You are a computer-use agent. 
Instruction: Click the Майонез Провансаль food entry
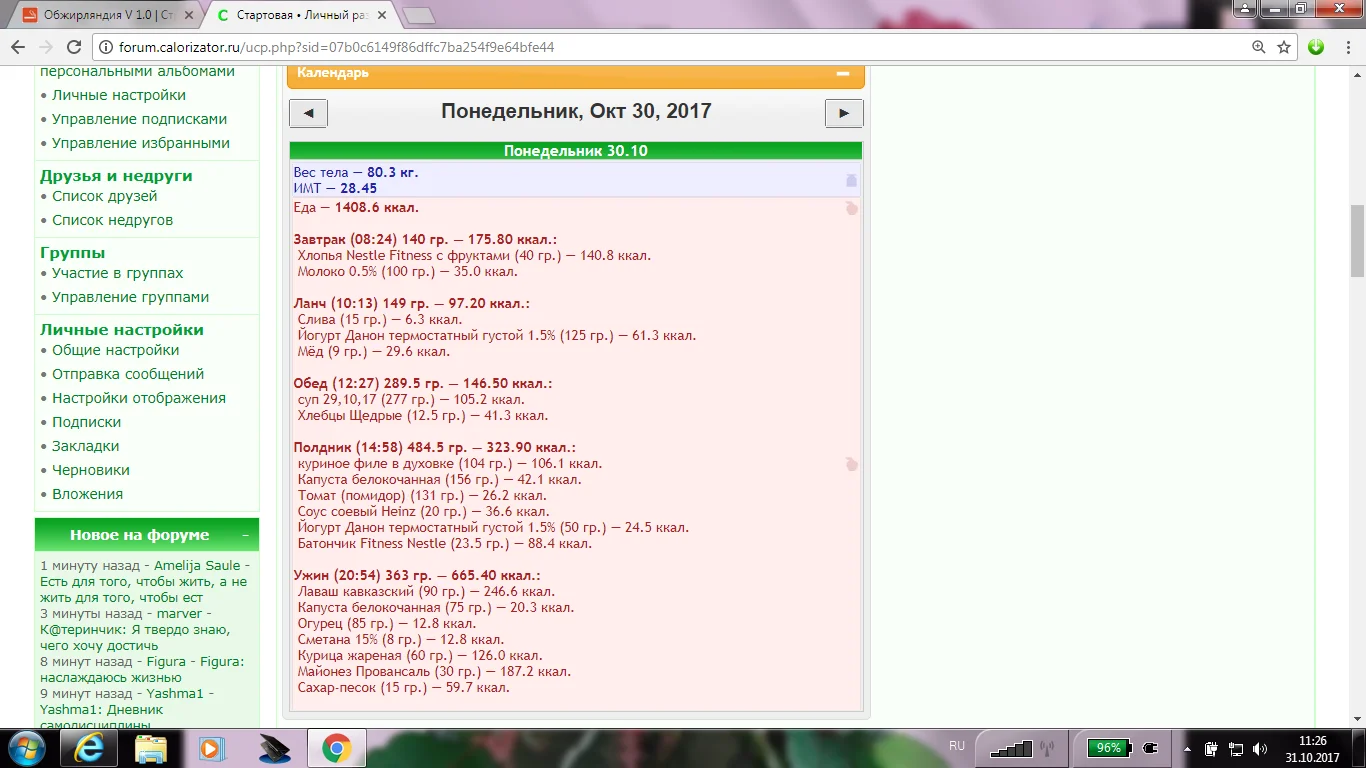click(434, 672)
